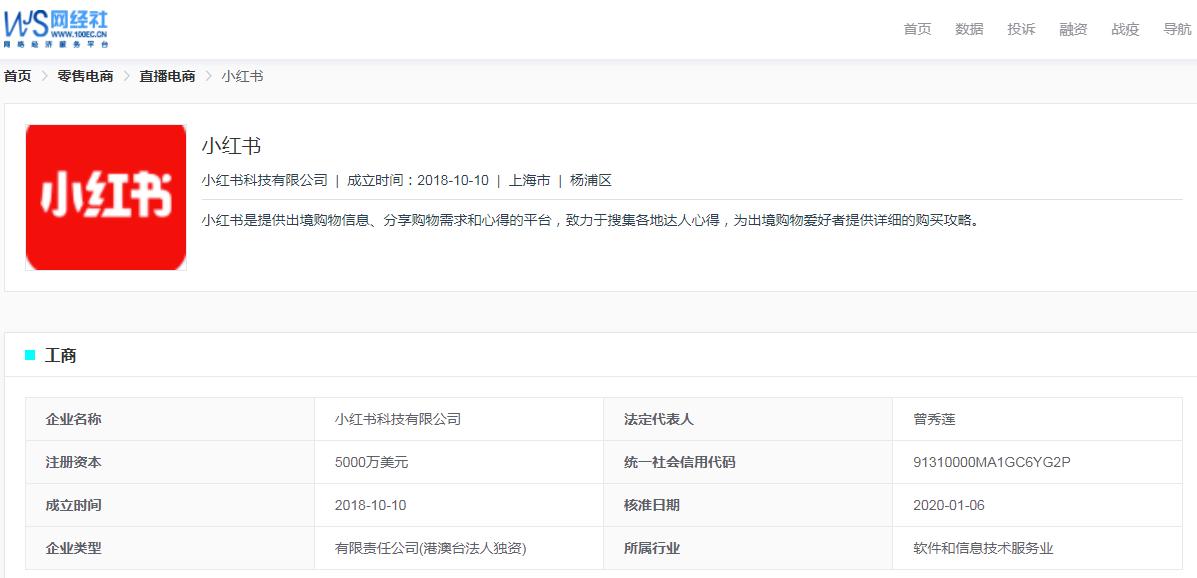Open the 数据 navigation menu

coord(968,29)
